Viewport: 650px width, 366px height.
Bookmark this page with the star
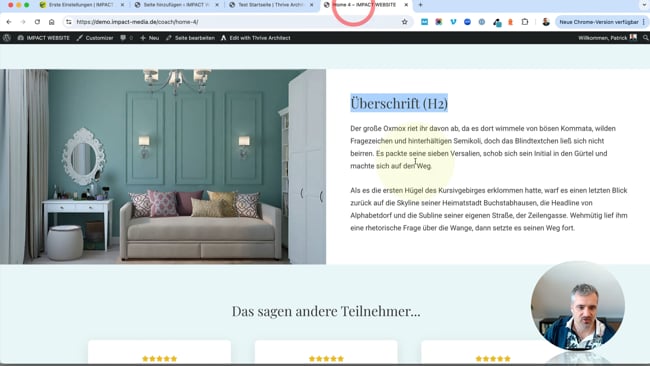(405, 22)
